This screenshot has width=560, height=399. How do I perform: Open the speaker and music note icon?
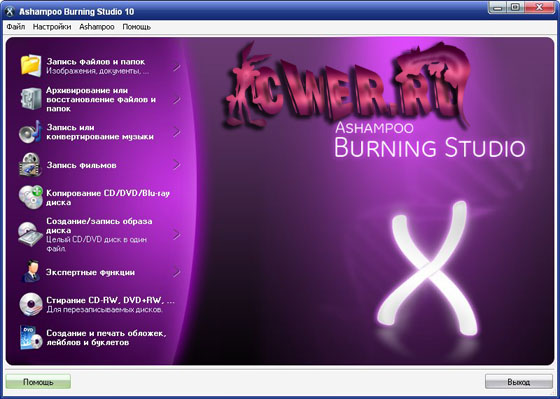pyautogui.click(x=31, y=132)
